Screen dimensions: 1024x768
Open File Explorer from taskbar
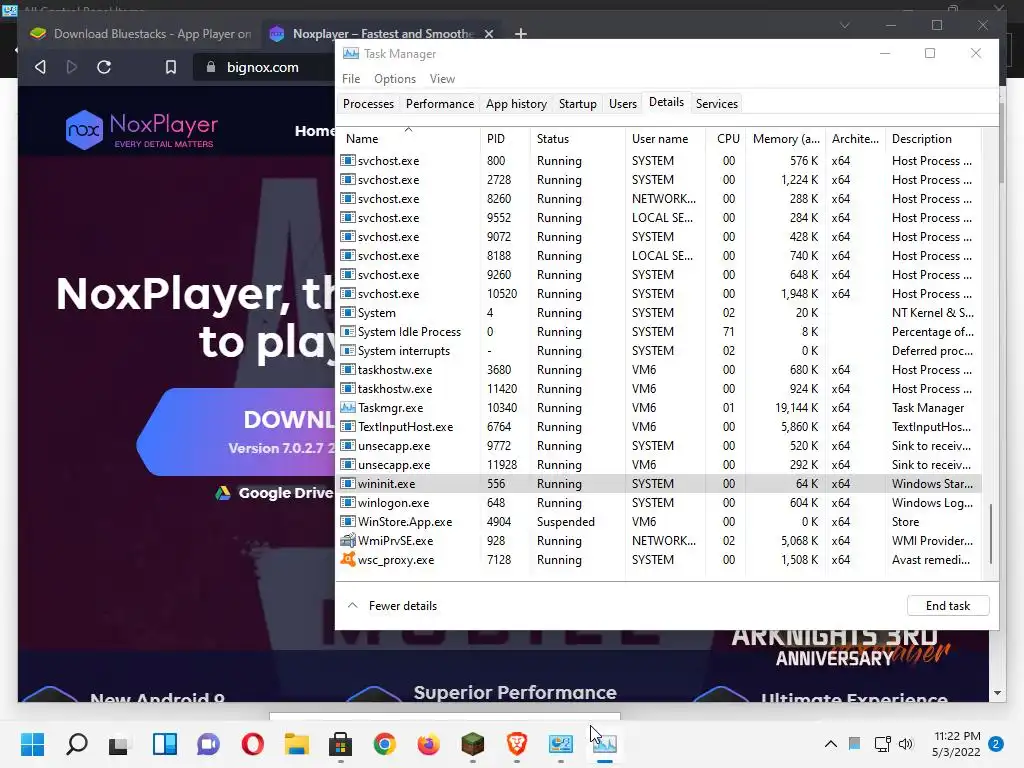[x=296, y=744]
